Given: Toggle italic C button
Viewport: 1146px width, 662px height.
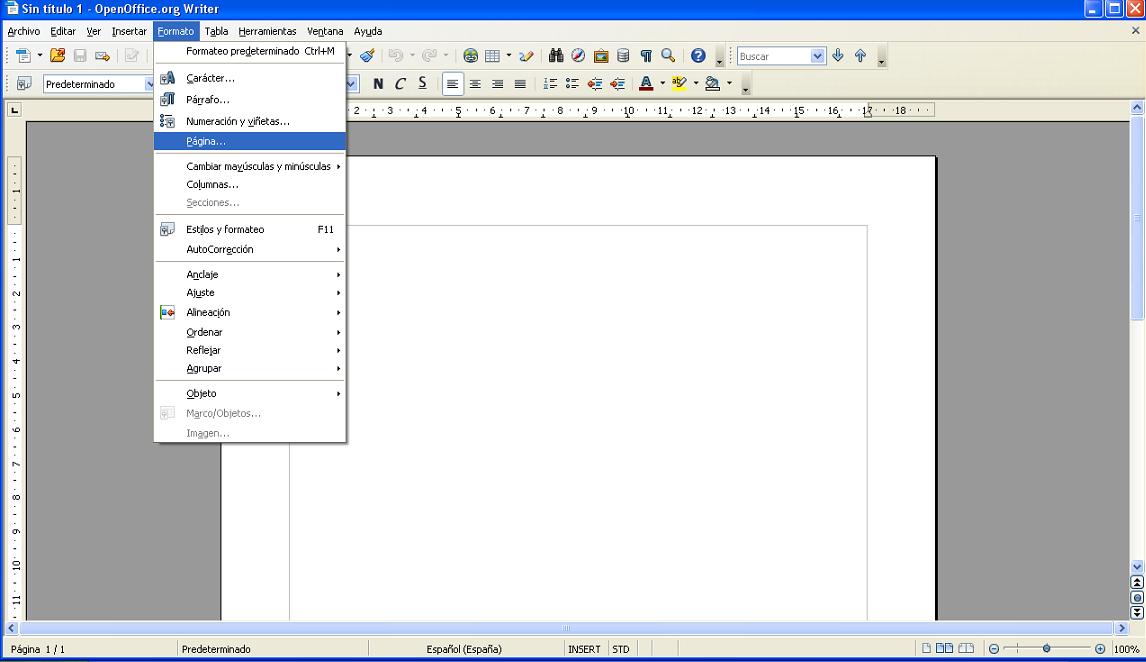Looking at the screenshot, I should click(400, 84).
